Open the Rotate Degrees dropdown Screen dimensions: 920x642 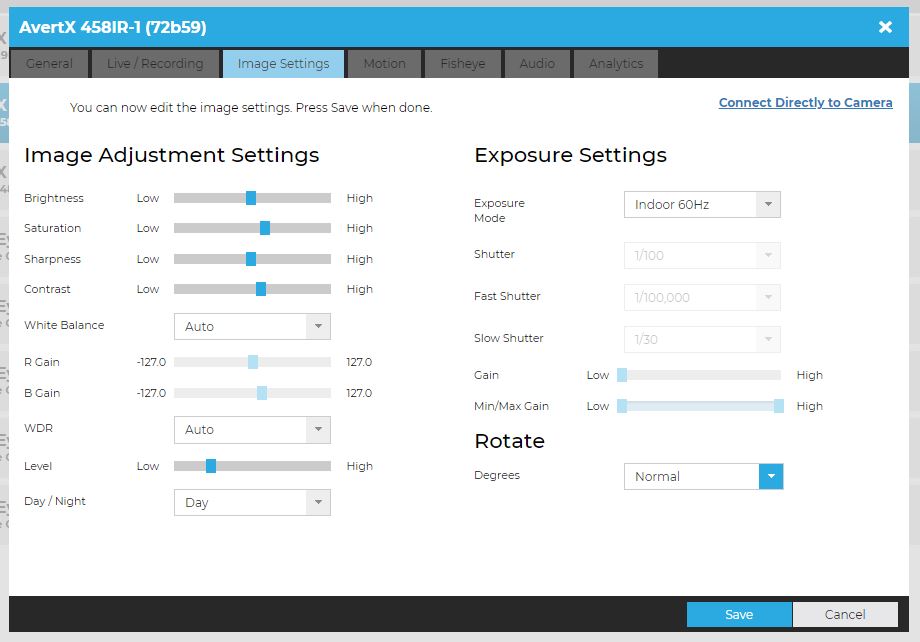(x=703, y=477)
